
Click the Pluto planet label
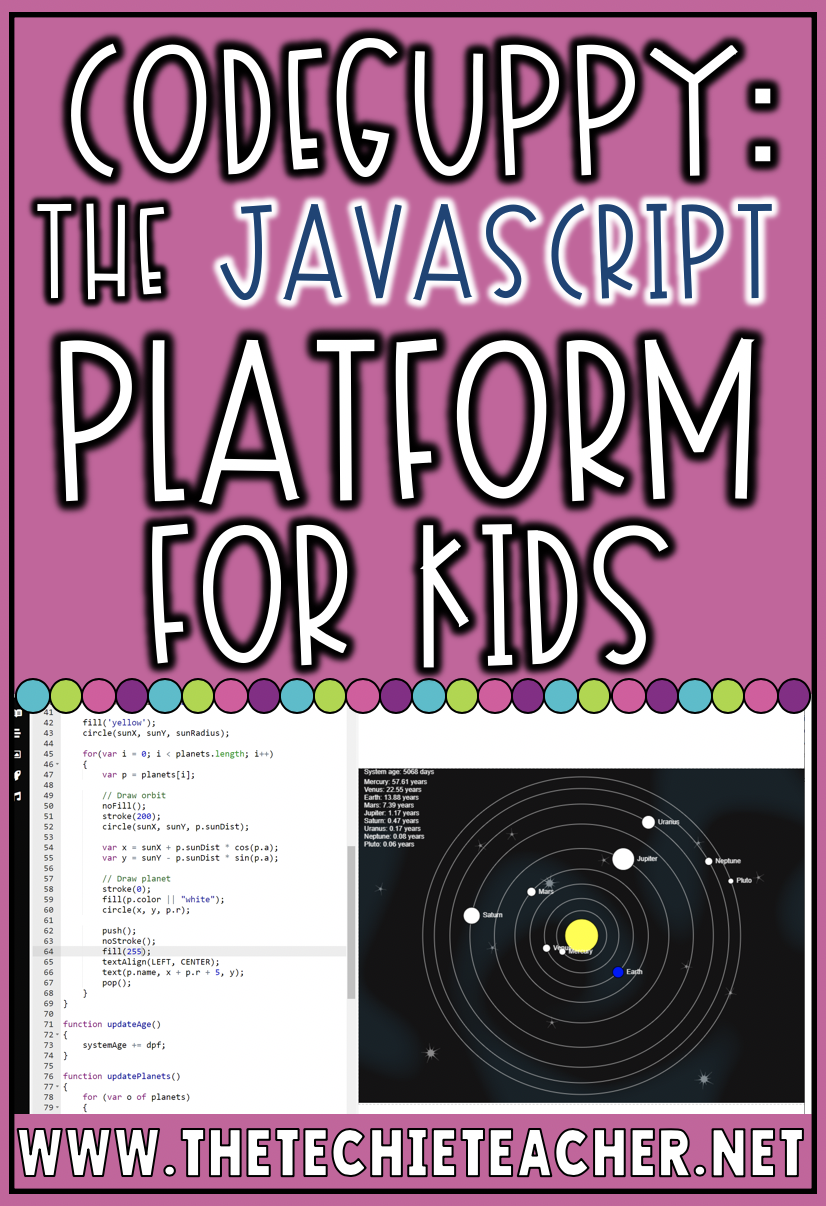744,881
